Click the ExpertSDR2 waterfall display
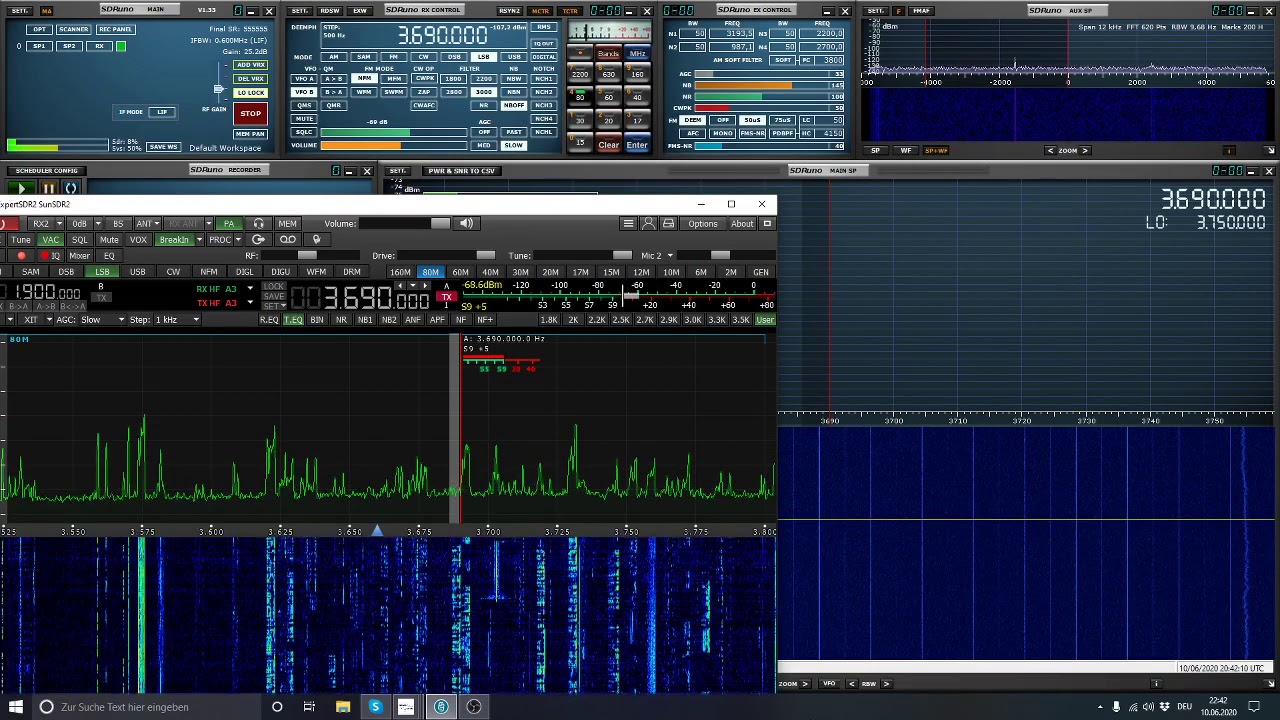 click(388, 615)
